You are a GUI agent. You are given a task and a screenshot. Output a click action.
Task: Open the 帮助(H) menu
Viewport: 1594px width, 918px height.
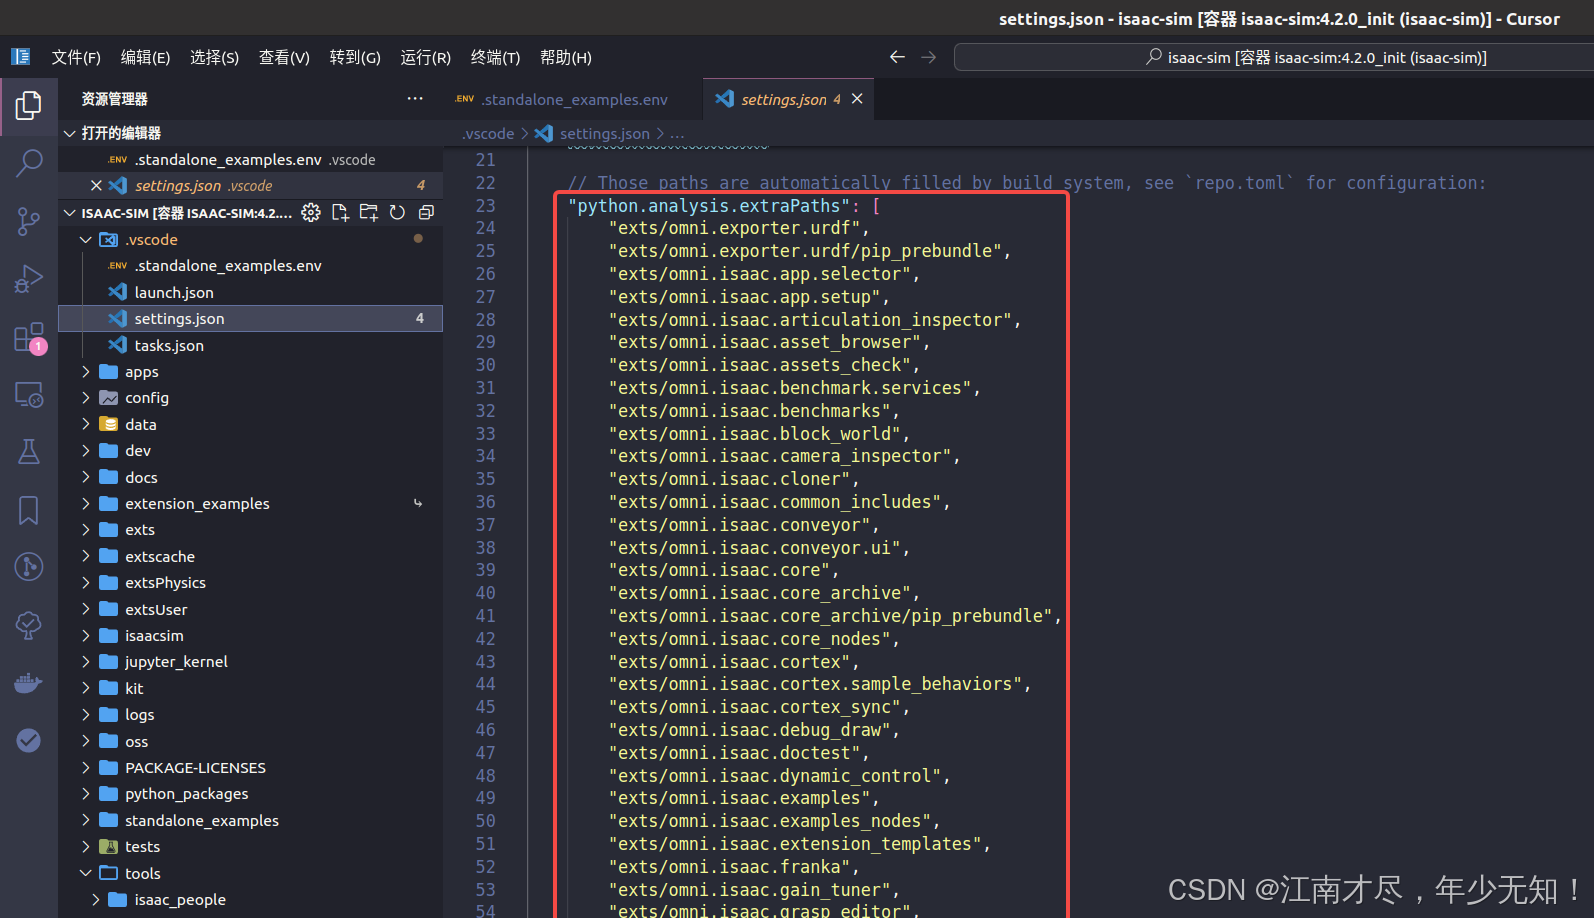point(566,57)
